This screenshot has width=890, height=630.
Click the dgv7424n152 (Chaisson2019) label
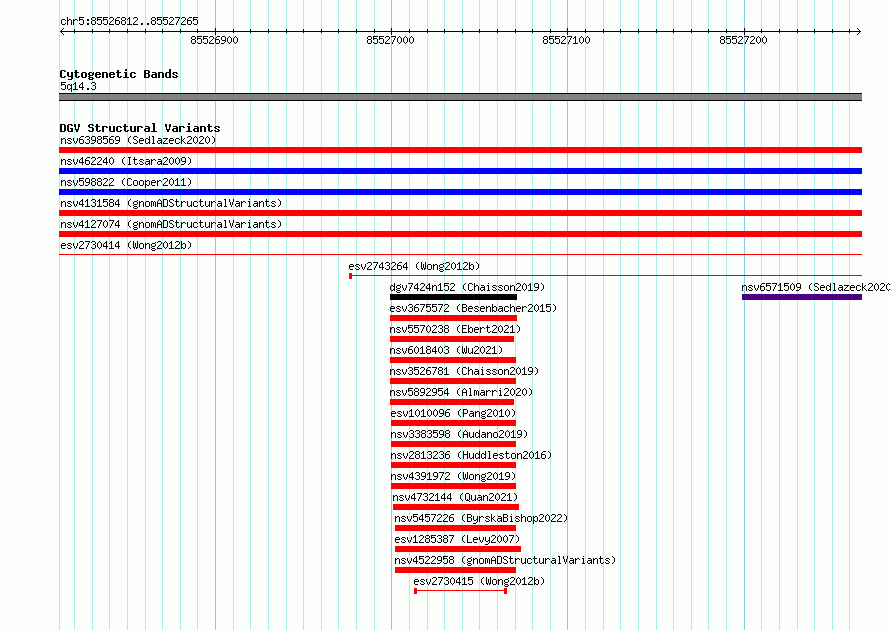[x=467, y=287]
